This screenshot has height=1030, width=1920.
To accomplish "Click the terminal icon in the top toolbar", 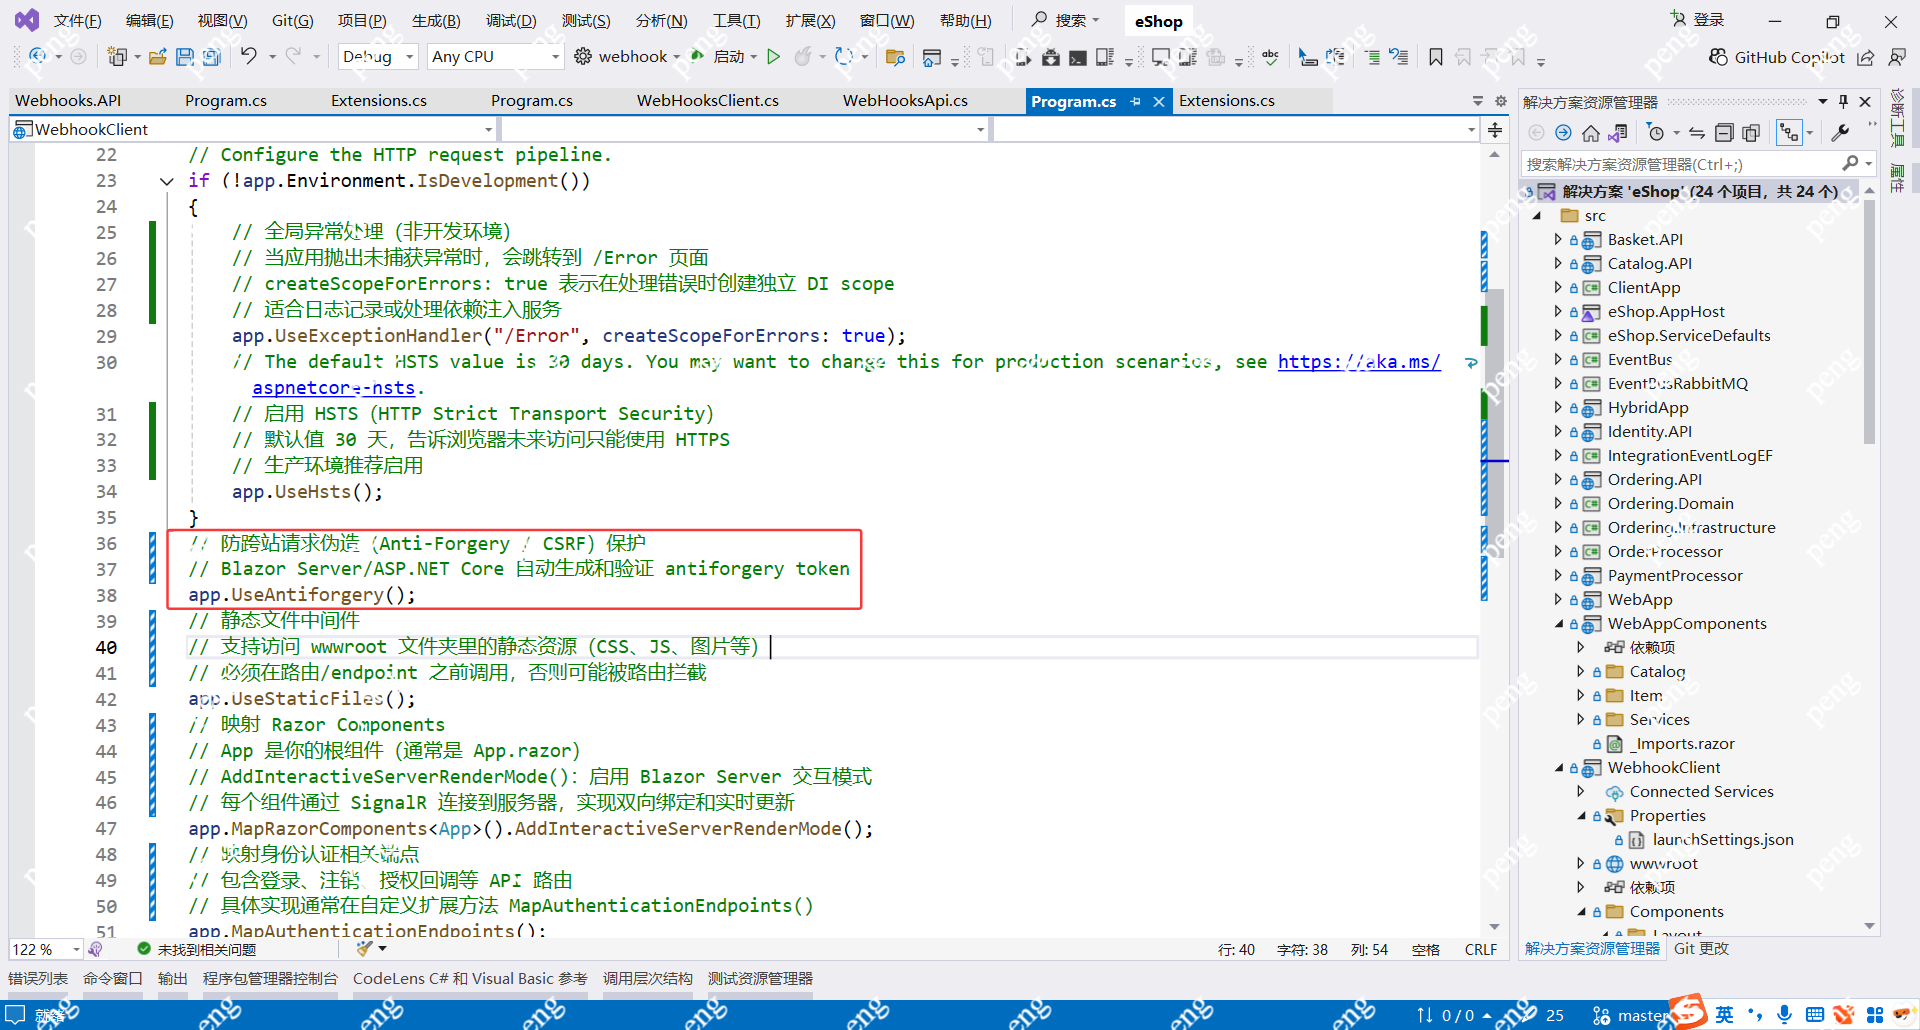I will click(1078, 57).
